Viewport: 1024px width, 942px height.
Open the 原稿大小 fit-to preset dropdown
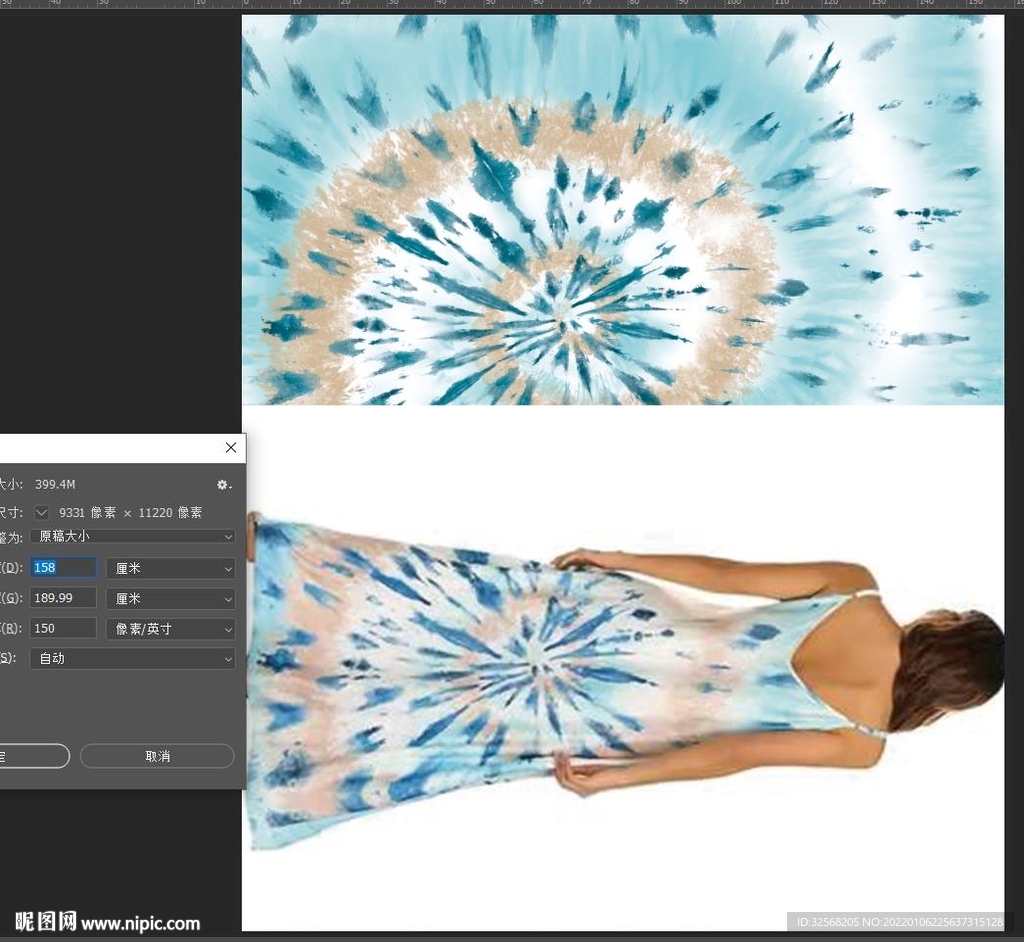pyautogui.click(x=132, y=537)
